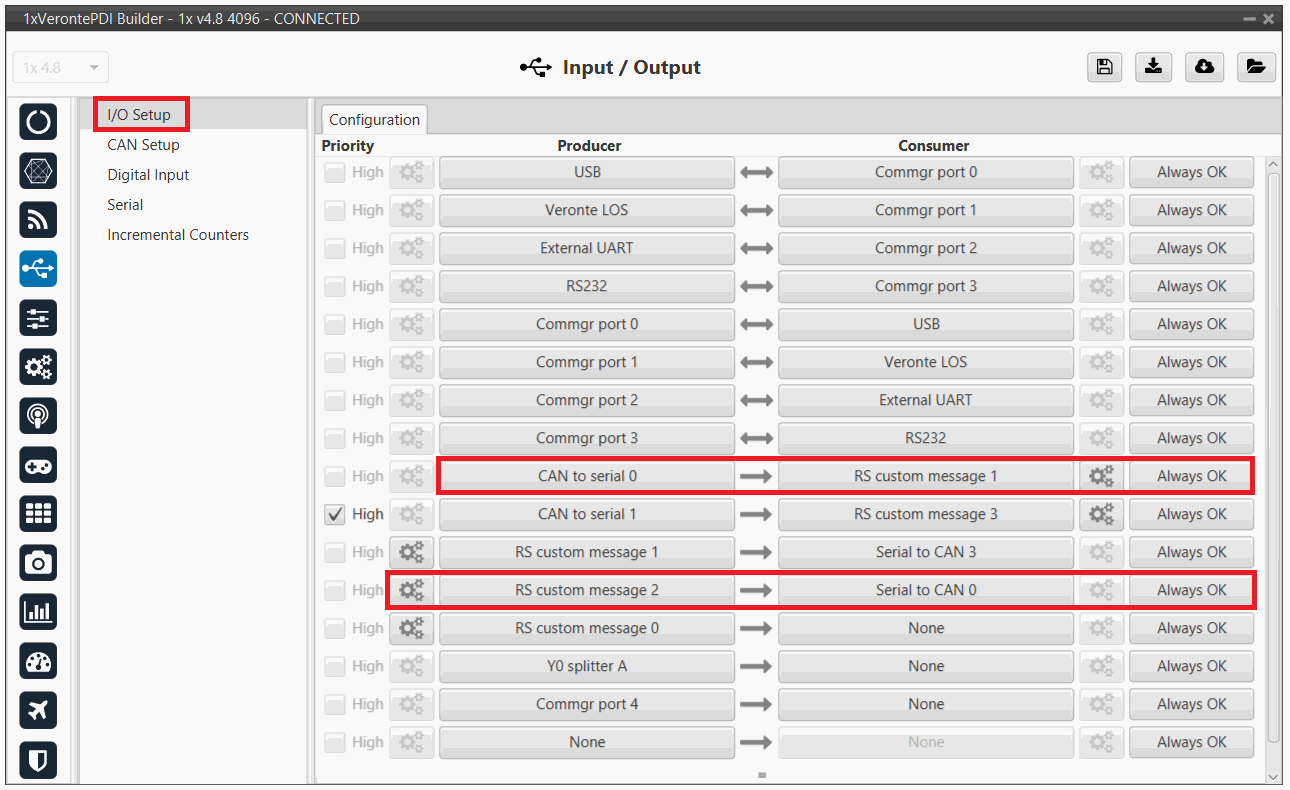The width and height of the screenshot is (1290, 790).
Task: Uncheck High priority for CAN to serial 1
Action: [x=335, y=514]
